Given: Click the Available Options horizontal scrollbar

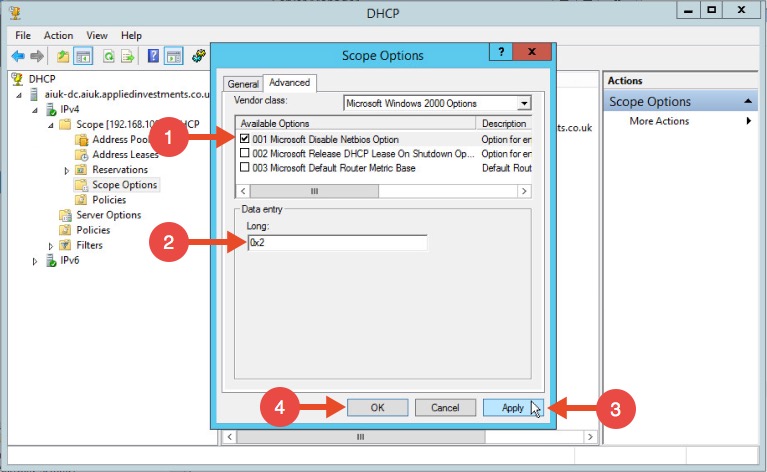Looking at the screenshot, I should click(380, 190).
